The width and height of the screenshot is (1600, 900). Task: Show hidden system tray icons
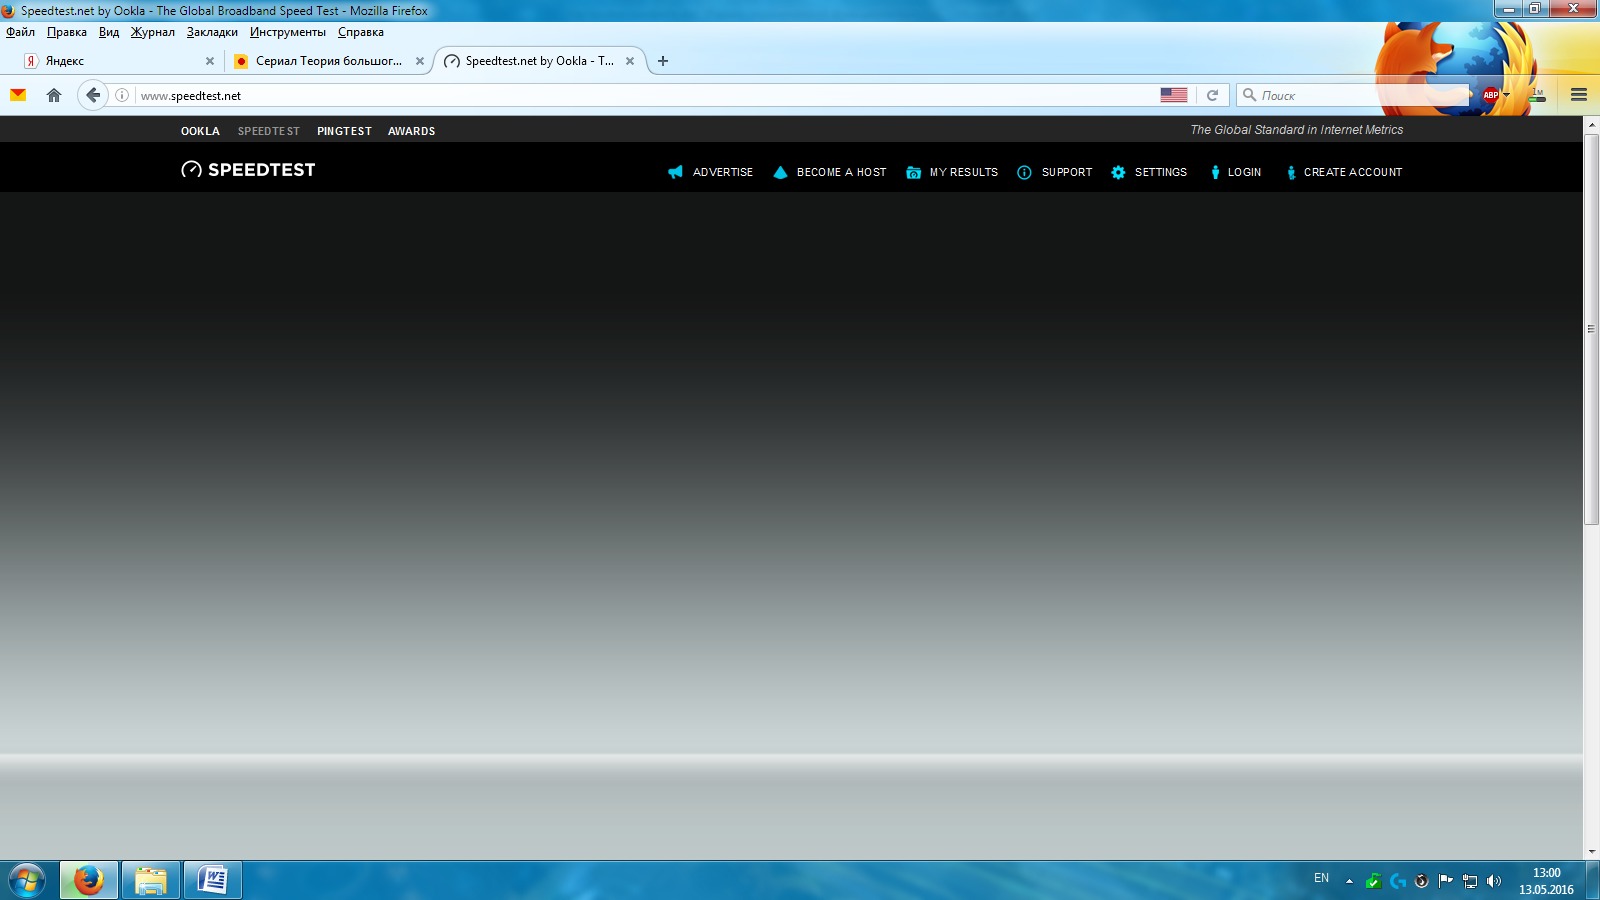pos(1349,881)
